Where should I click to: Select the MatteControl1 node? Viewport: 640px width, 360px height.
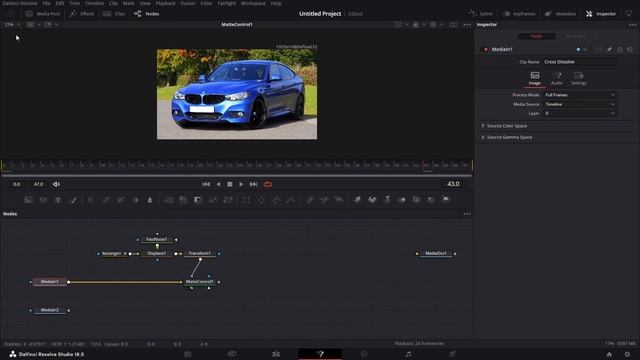click(x=200, y=282)
